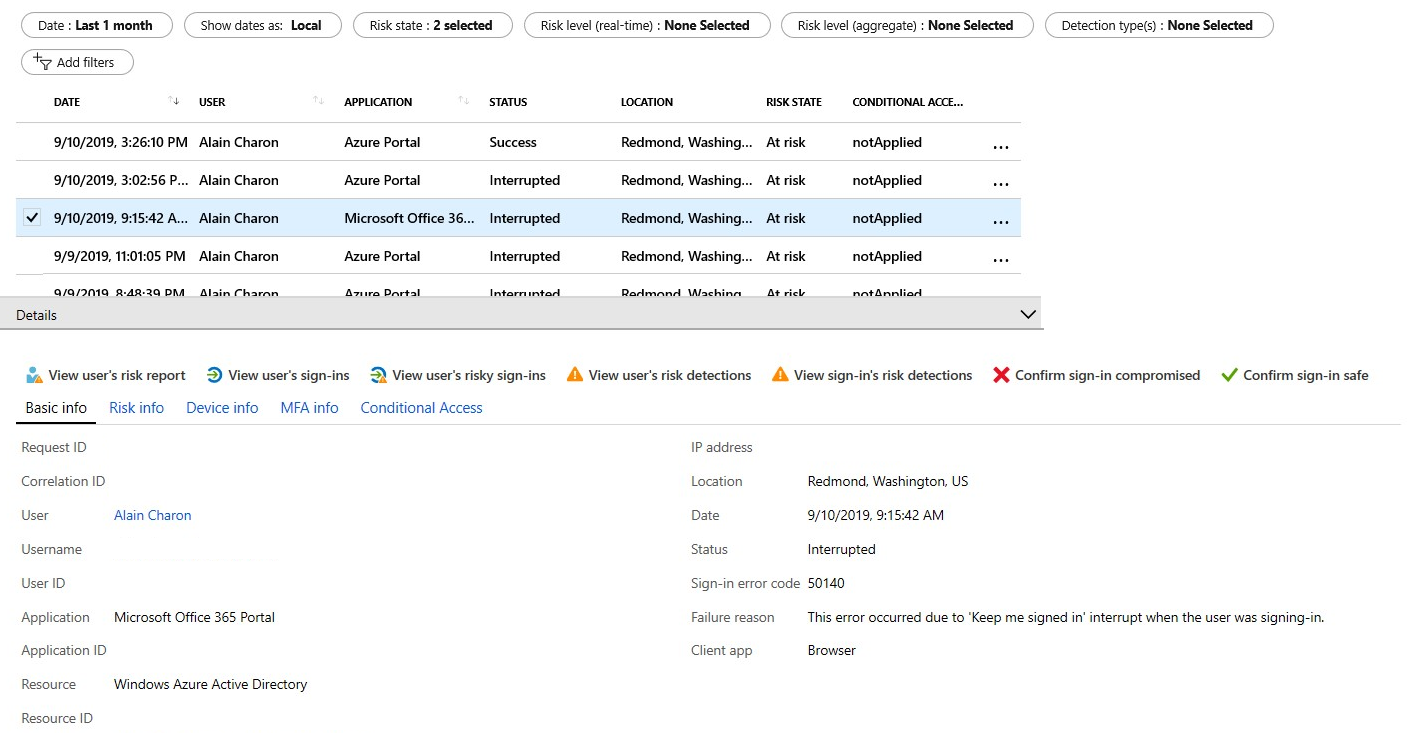Open the Risk level (aggregate) filter
This screenshot has width=1407, height=733.
tap(907, 25)
